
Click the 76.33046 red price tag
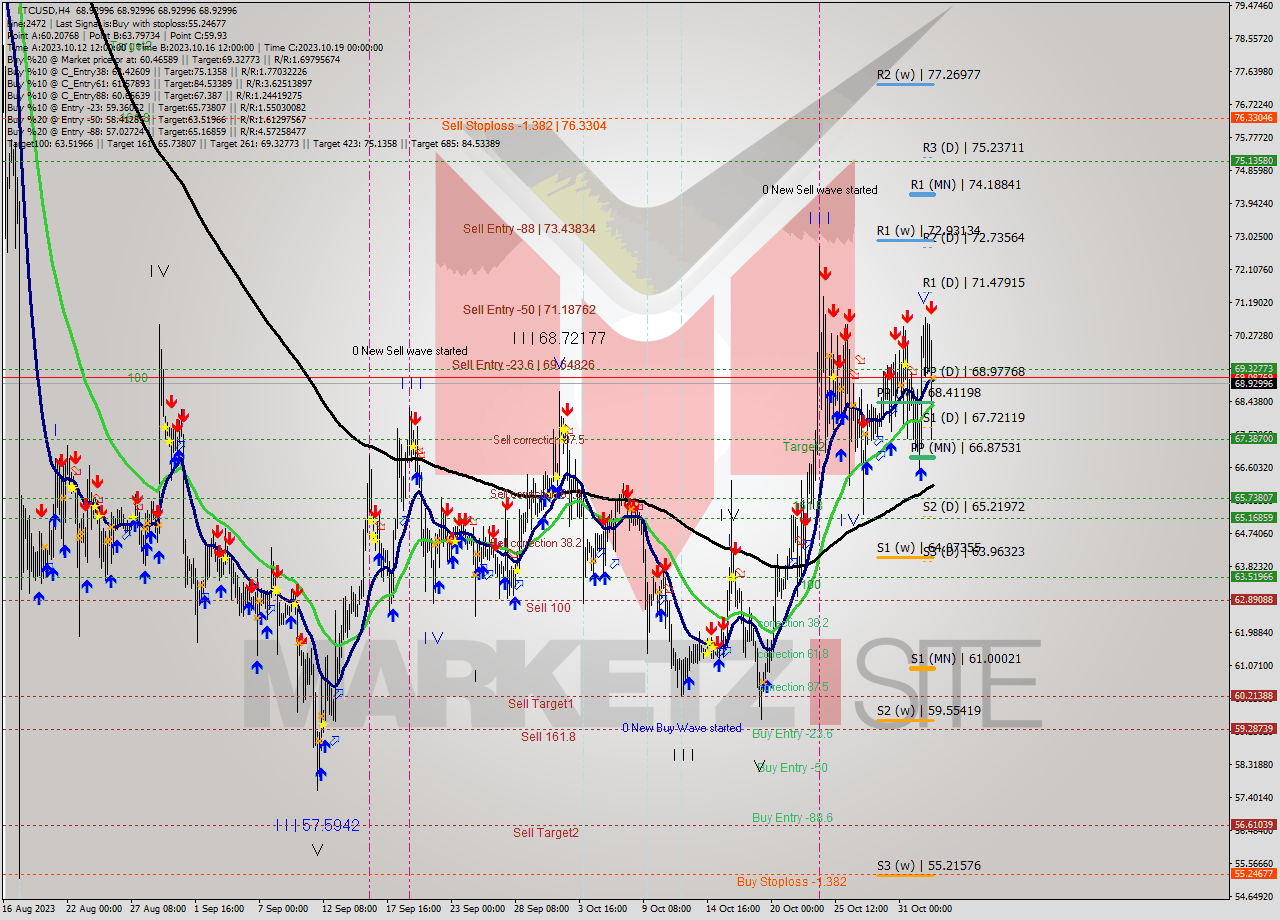click(x=1254, y=118)
